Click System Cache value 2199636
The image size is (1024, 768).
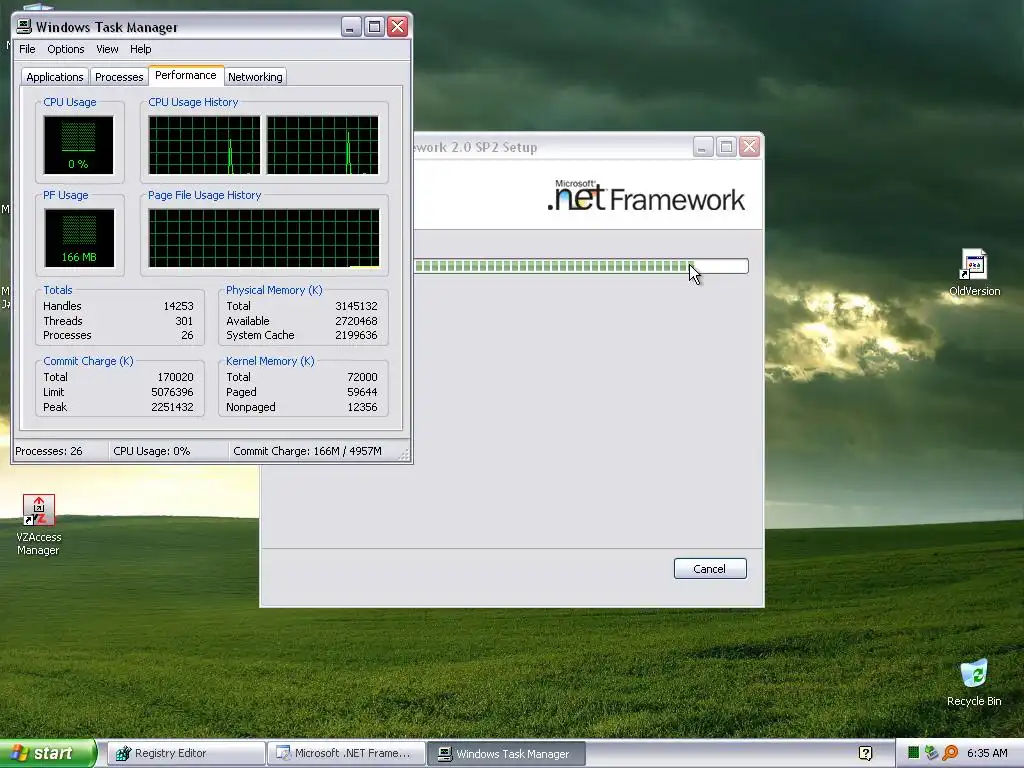356,335
